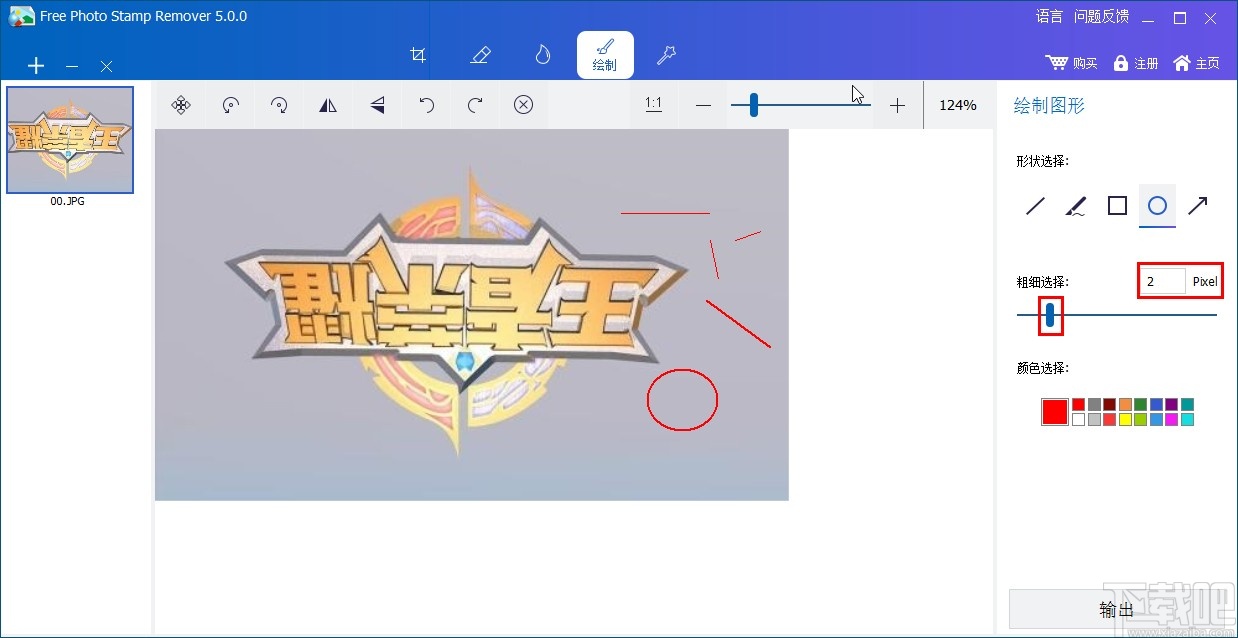Select the rectangle shape
This screenshot has width=1238, height=638.
(x=1117, y=205)
